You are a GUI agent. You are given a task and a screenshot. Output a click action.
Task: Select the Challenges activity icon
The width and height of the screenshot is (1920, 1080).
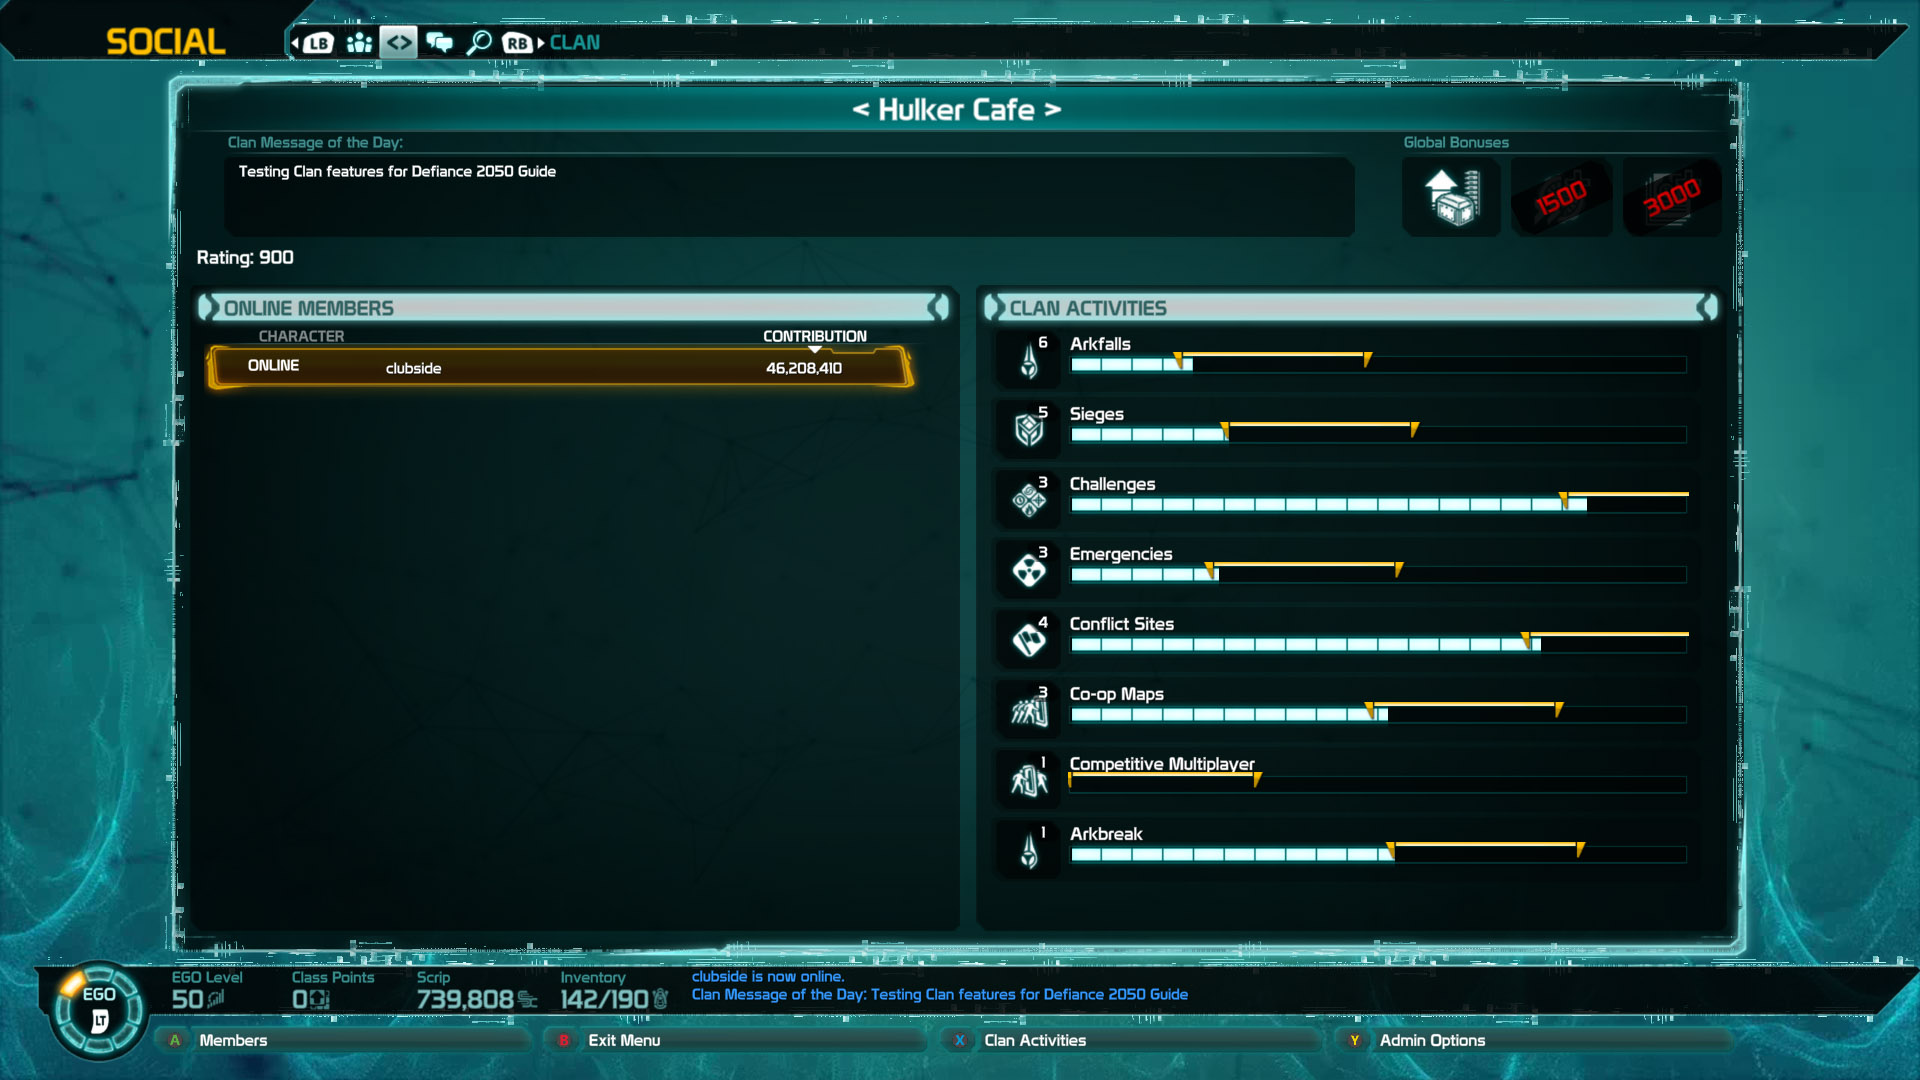(1029, 499)
